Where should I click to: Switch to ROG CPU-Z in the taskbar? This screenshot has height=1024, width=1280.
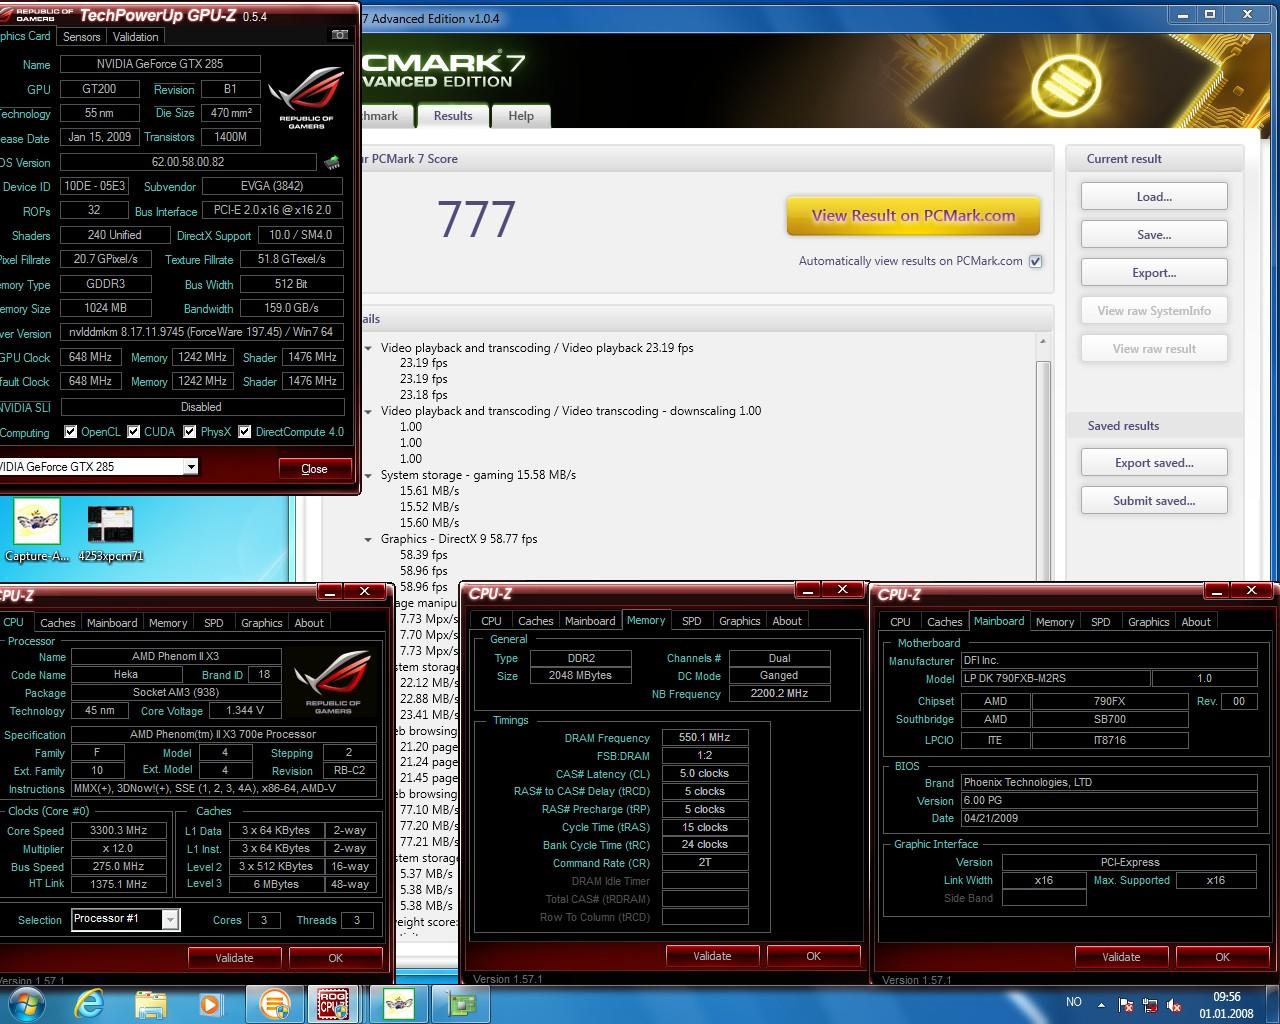pyautogui.click(x=332, y=1004)
